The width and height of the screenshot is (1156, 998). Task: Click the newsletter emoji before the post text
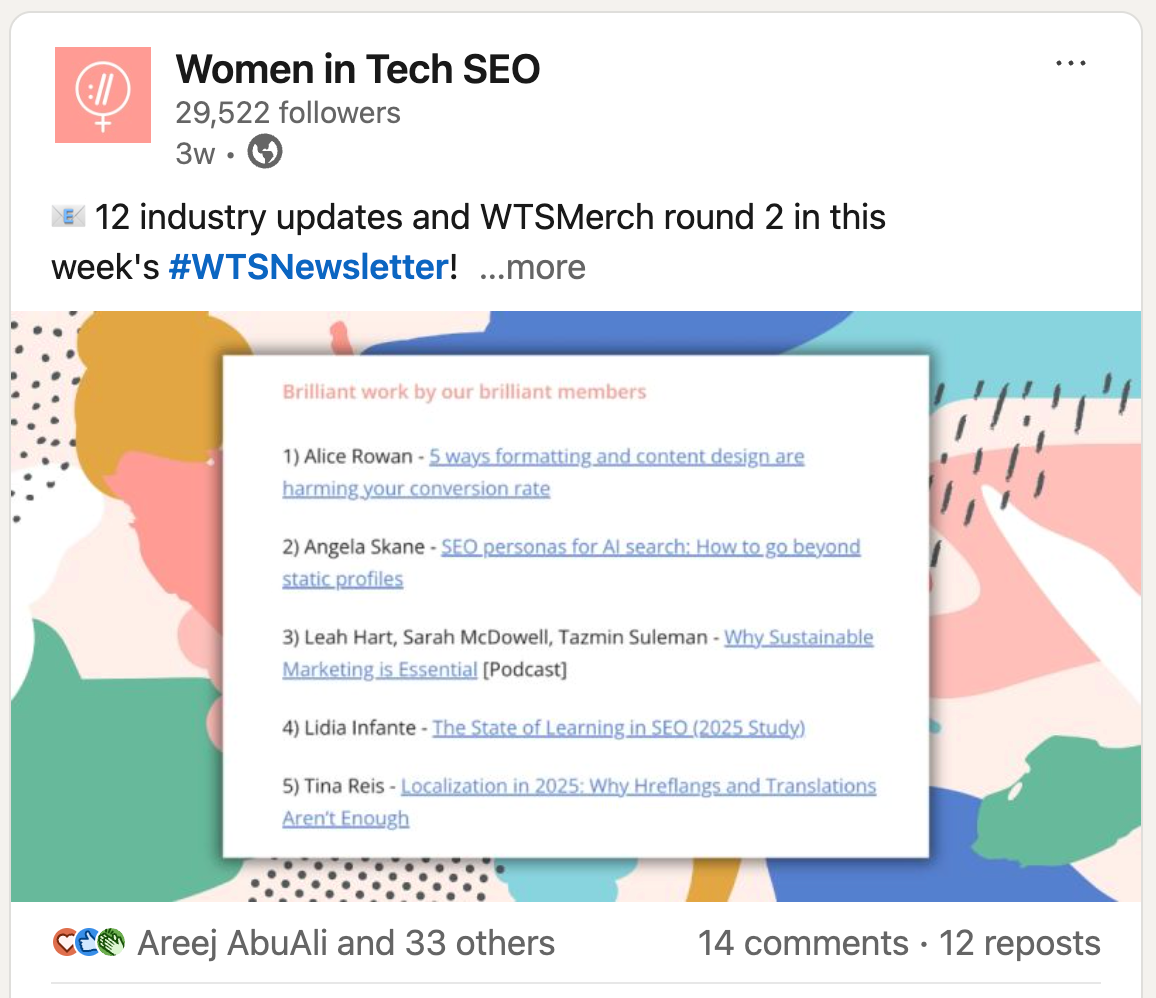[69, 213]
